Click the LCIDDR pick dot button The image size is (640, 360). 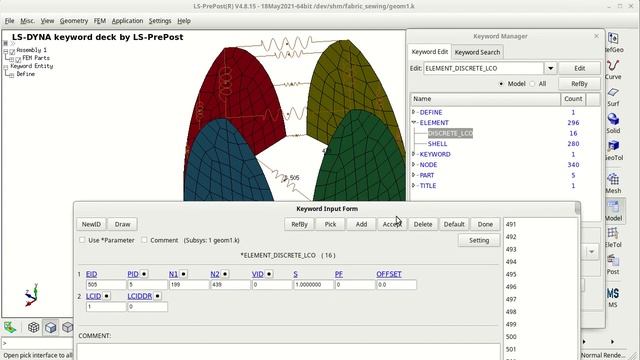click(158, 296)
